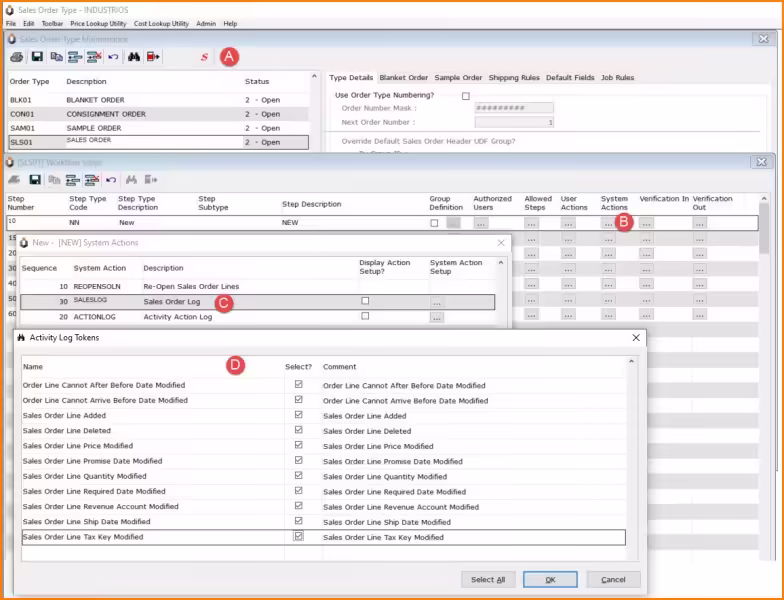Open the Toolbar menu

pyautogui.click(x=52, y=24)
